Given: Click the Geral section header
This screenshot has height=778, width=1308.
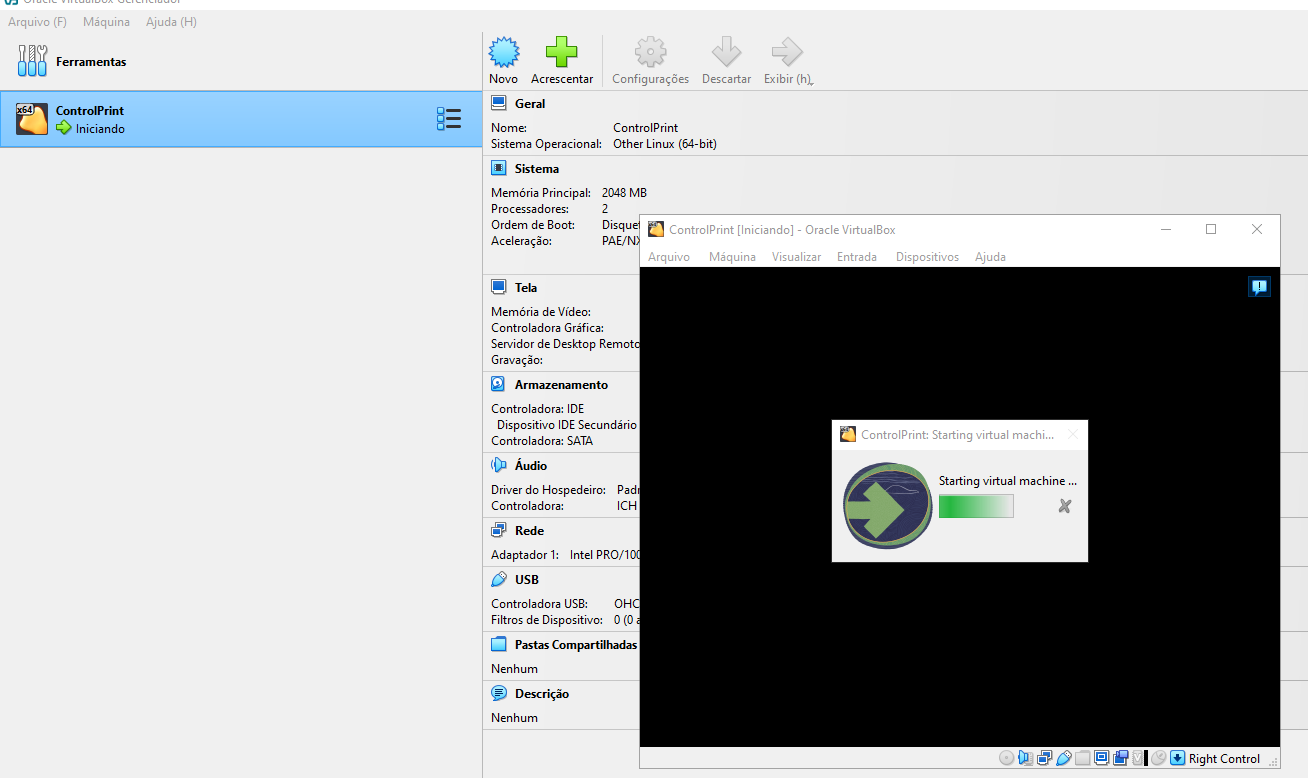Looking at the screenshot, I should pyautogui.click(x=530, y=104).
